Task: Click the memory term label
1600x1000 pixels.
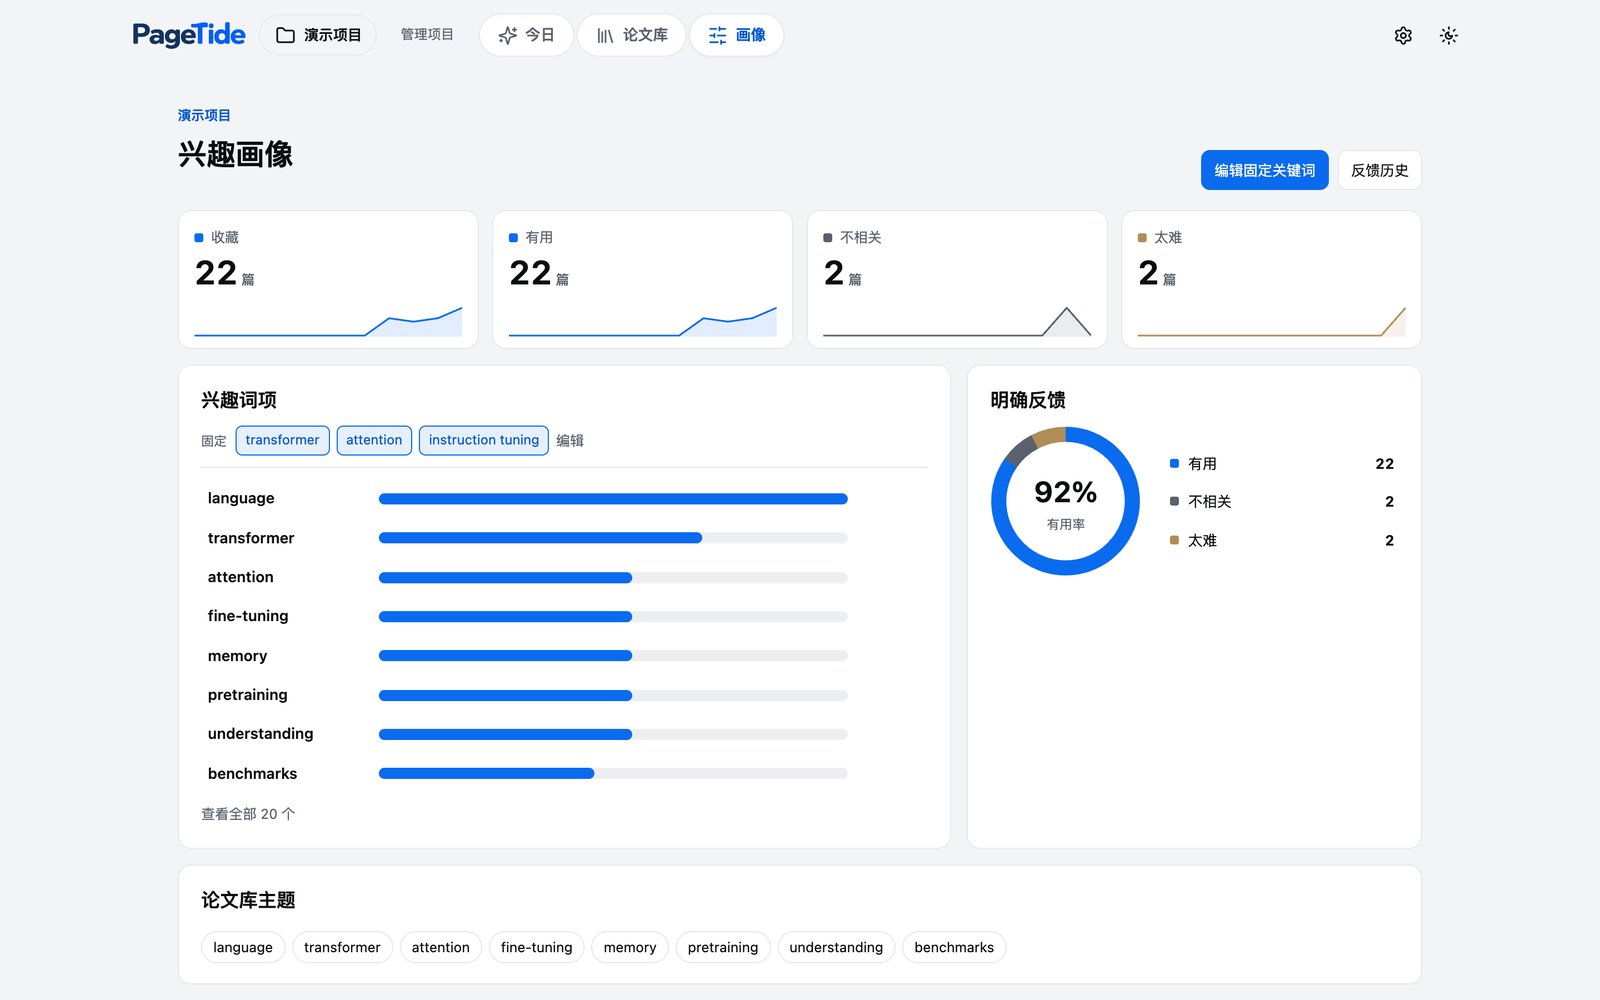Action: (237, 656)
